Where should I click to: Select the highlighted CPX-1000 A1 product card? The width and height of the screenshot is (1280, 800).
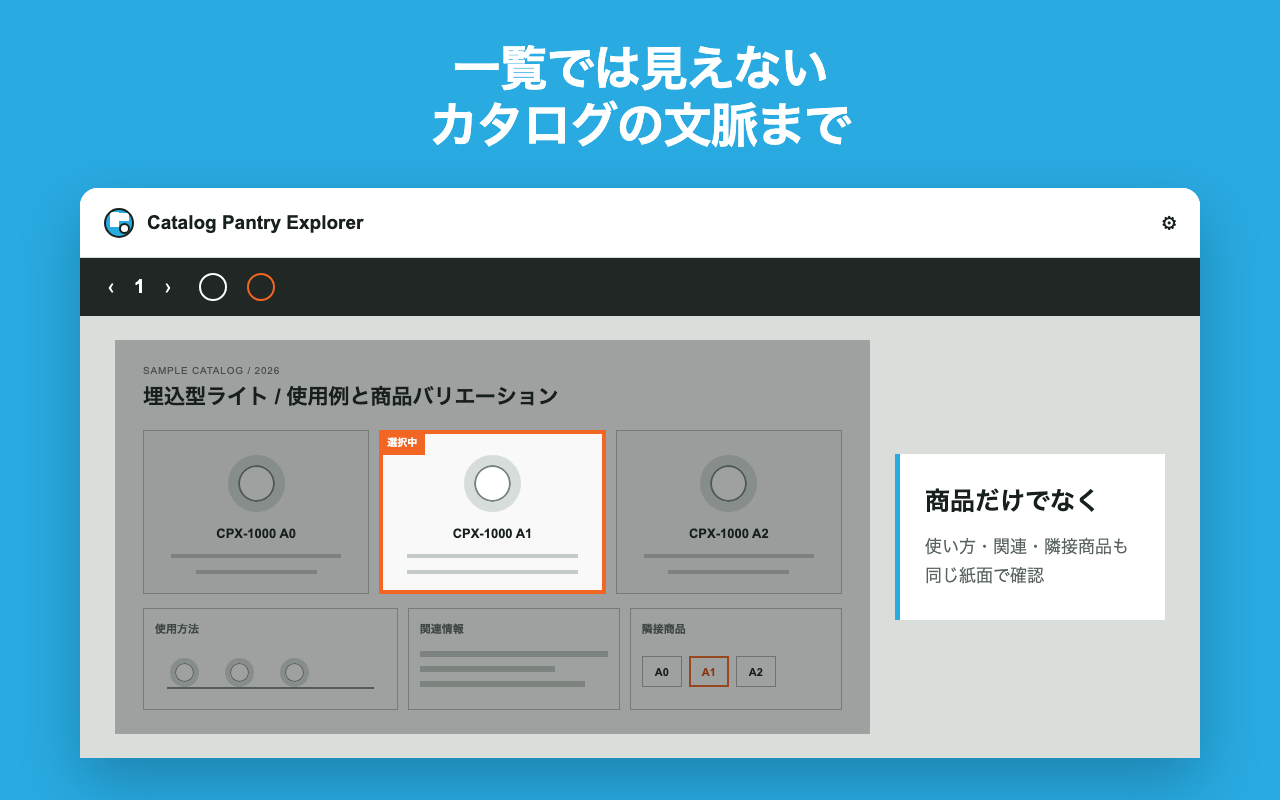(492, 512)
